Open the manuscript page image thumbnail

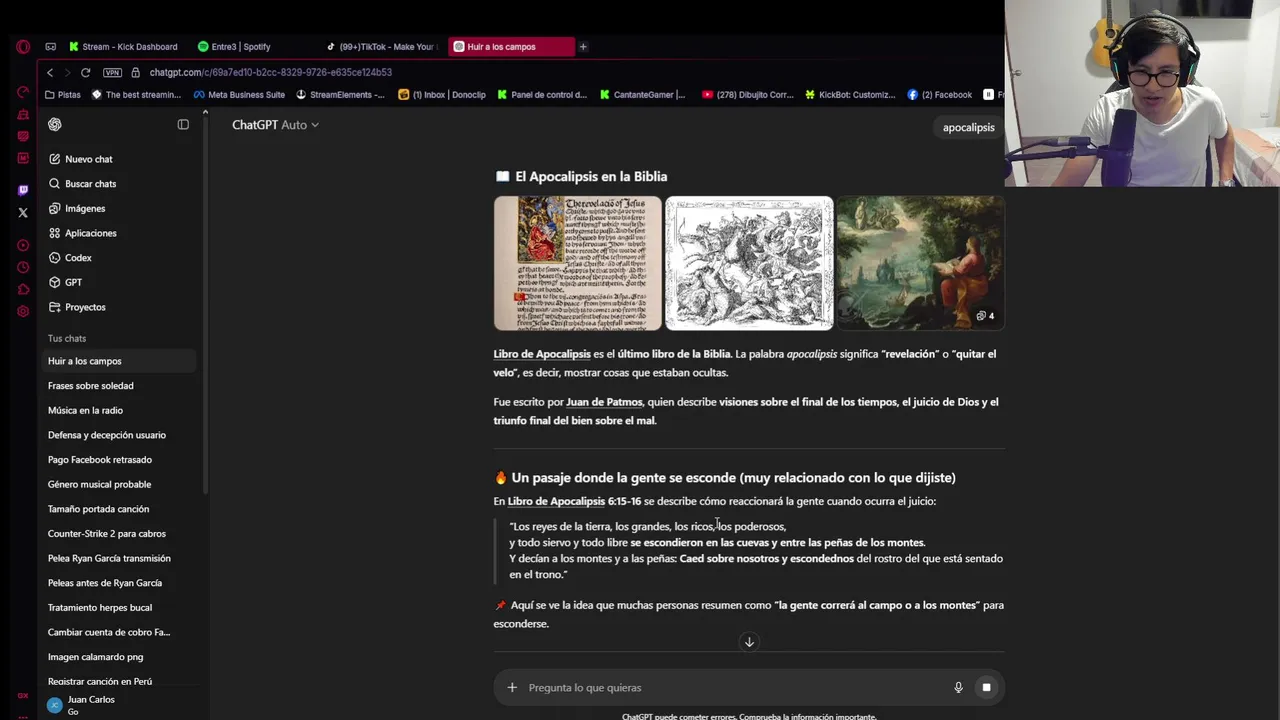coord(577,263)
